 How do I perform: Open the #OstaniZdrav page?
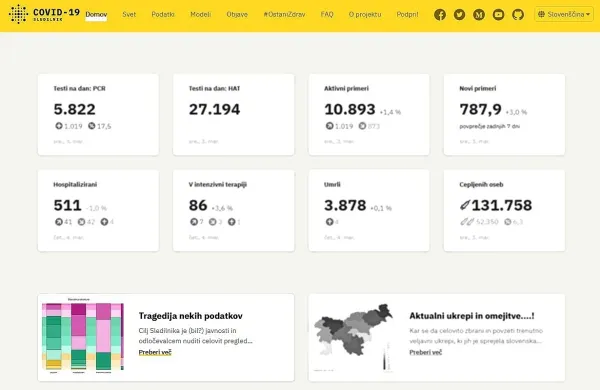coord(284,15)
